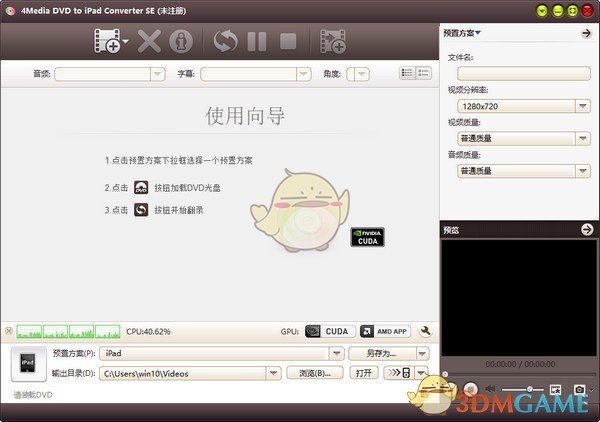Open the snapshot options arrow next to the camera

[592, 390]
